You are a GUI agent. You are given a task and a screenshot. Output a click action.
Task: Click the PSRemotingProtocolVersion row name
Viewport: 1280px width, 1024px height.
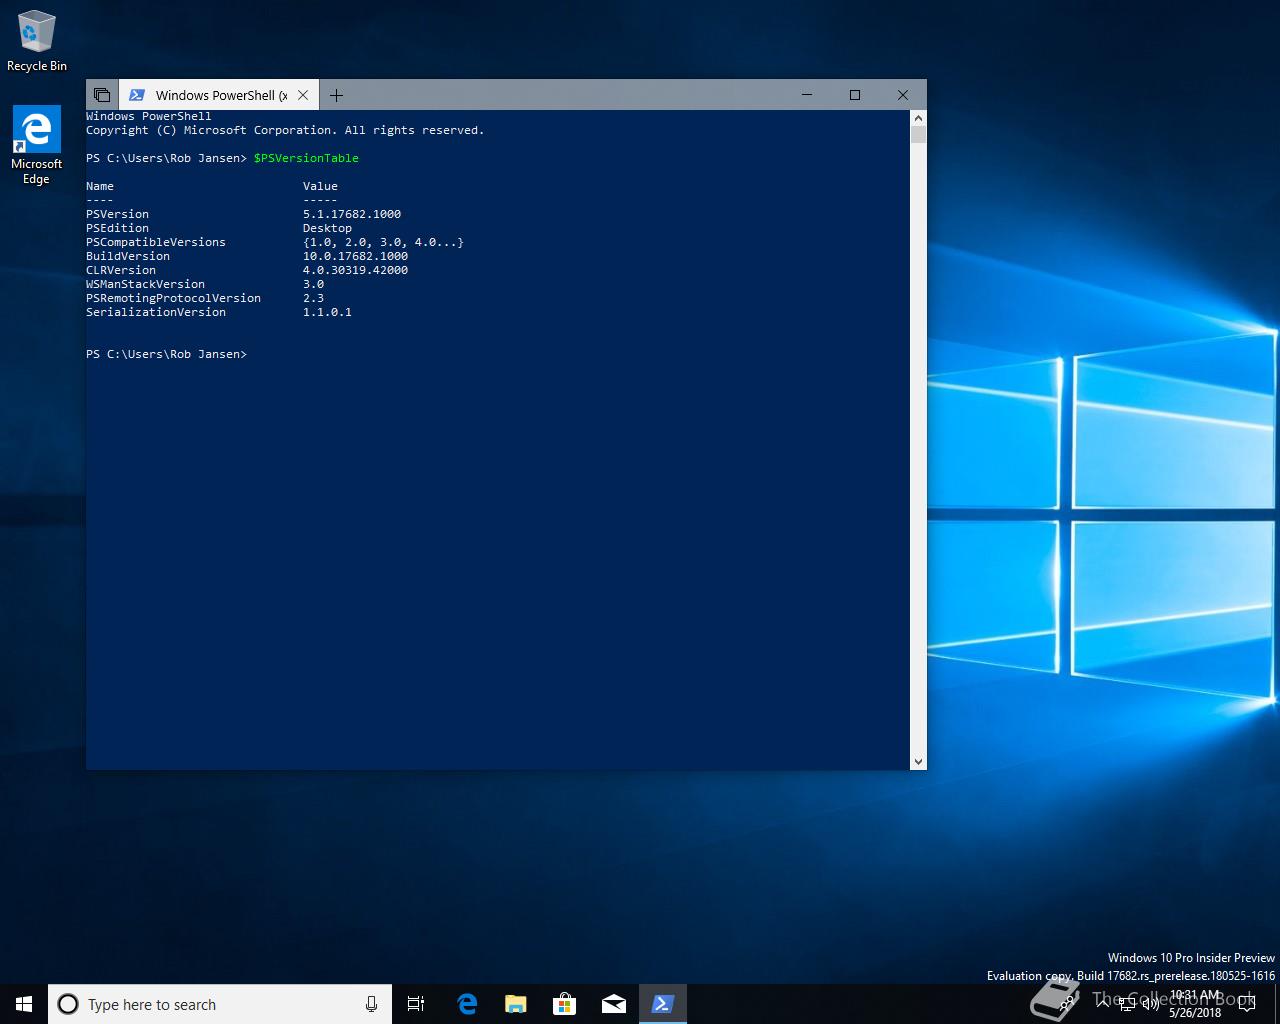(173, 298)
